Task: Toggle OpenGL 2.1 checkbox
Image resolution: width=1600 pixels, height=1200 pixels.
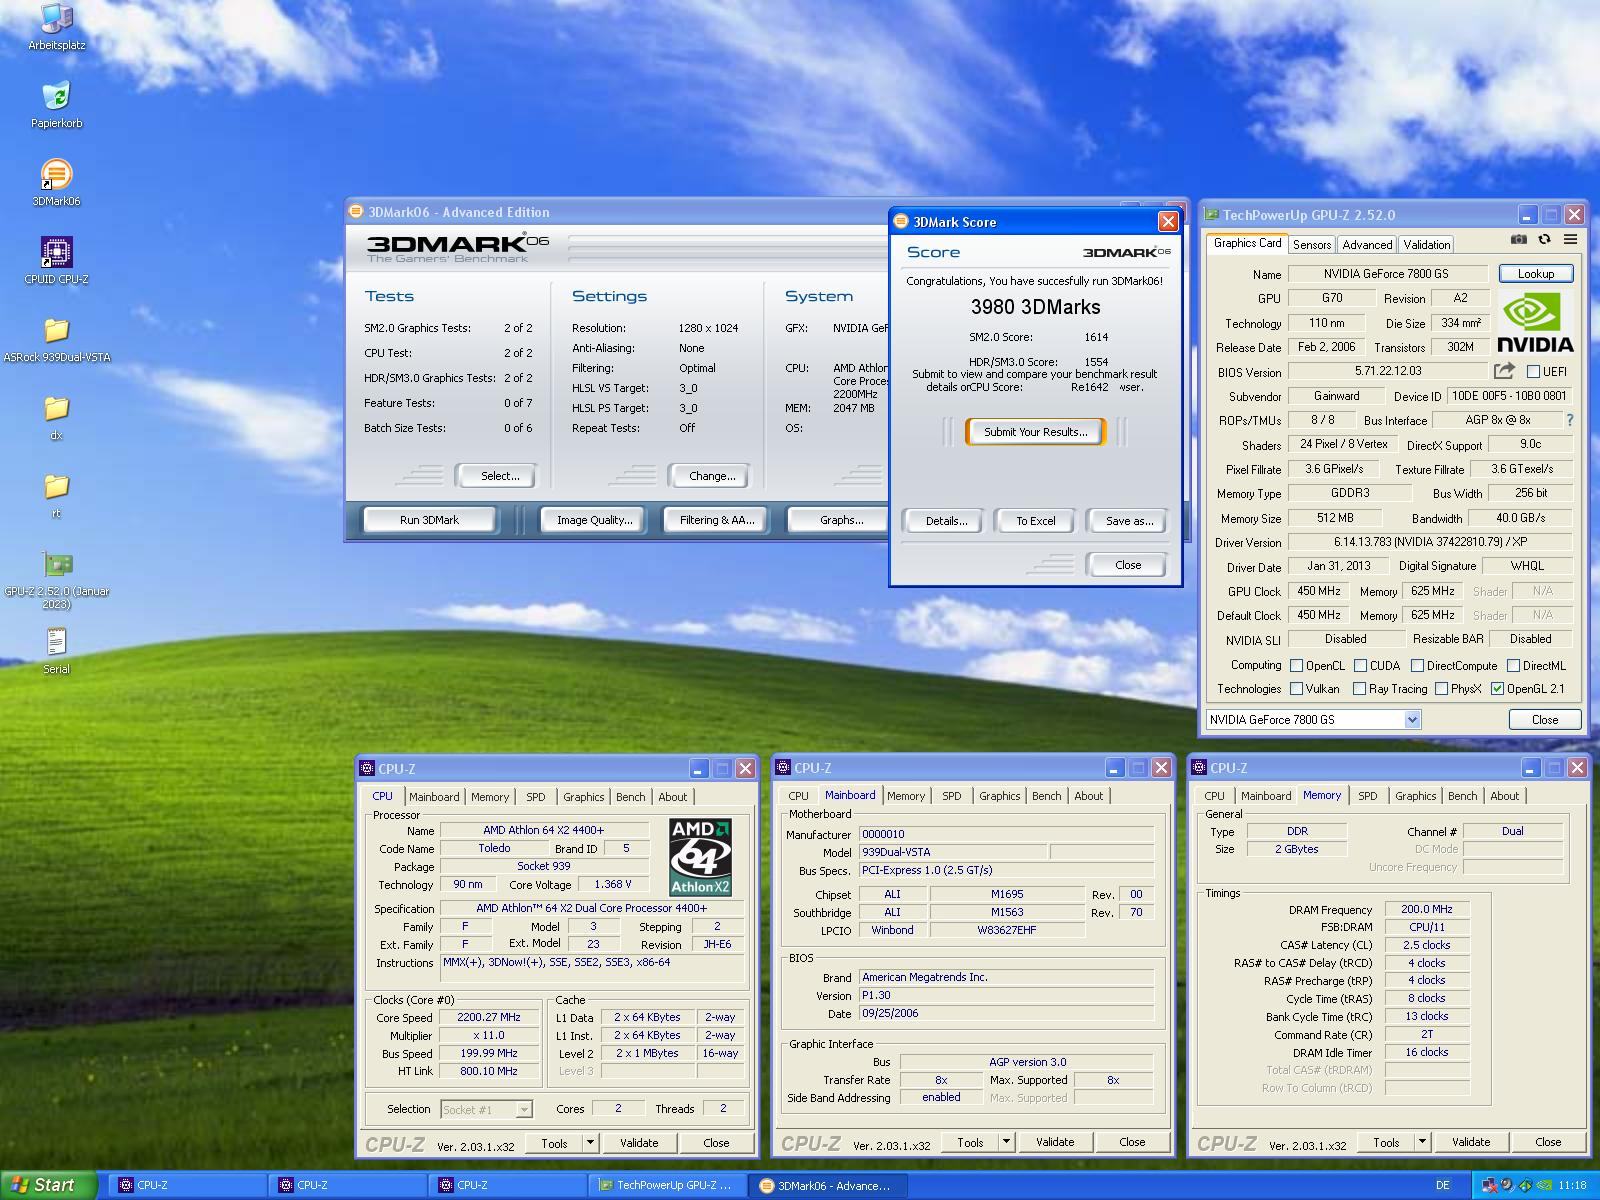Action: pyautogui.click(x=1497, y=689)
